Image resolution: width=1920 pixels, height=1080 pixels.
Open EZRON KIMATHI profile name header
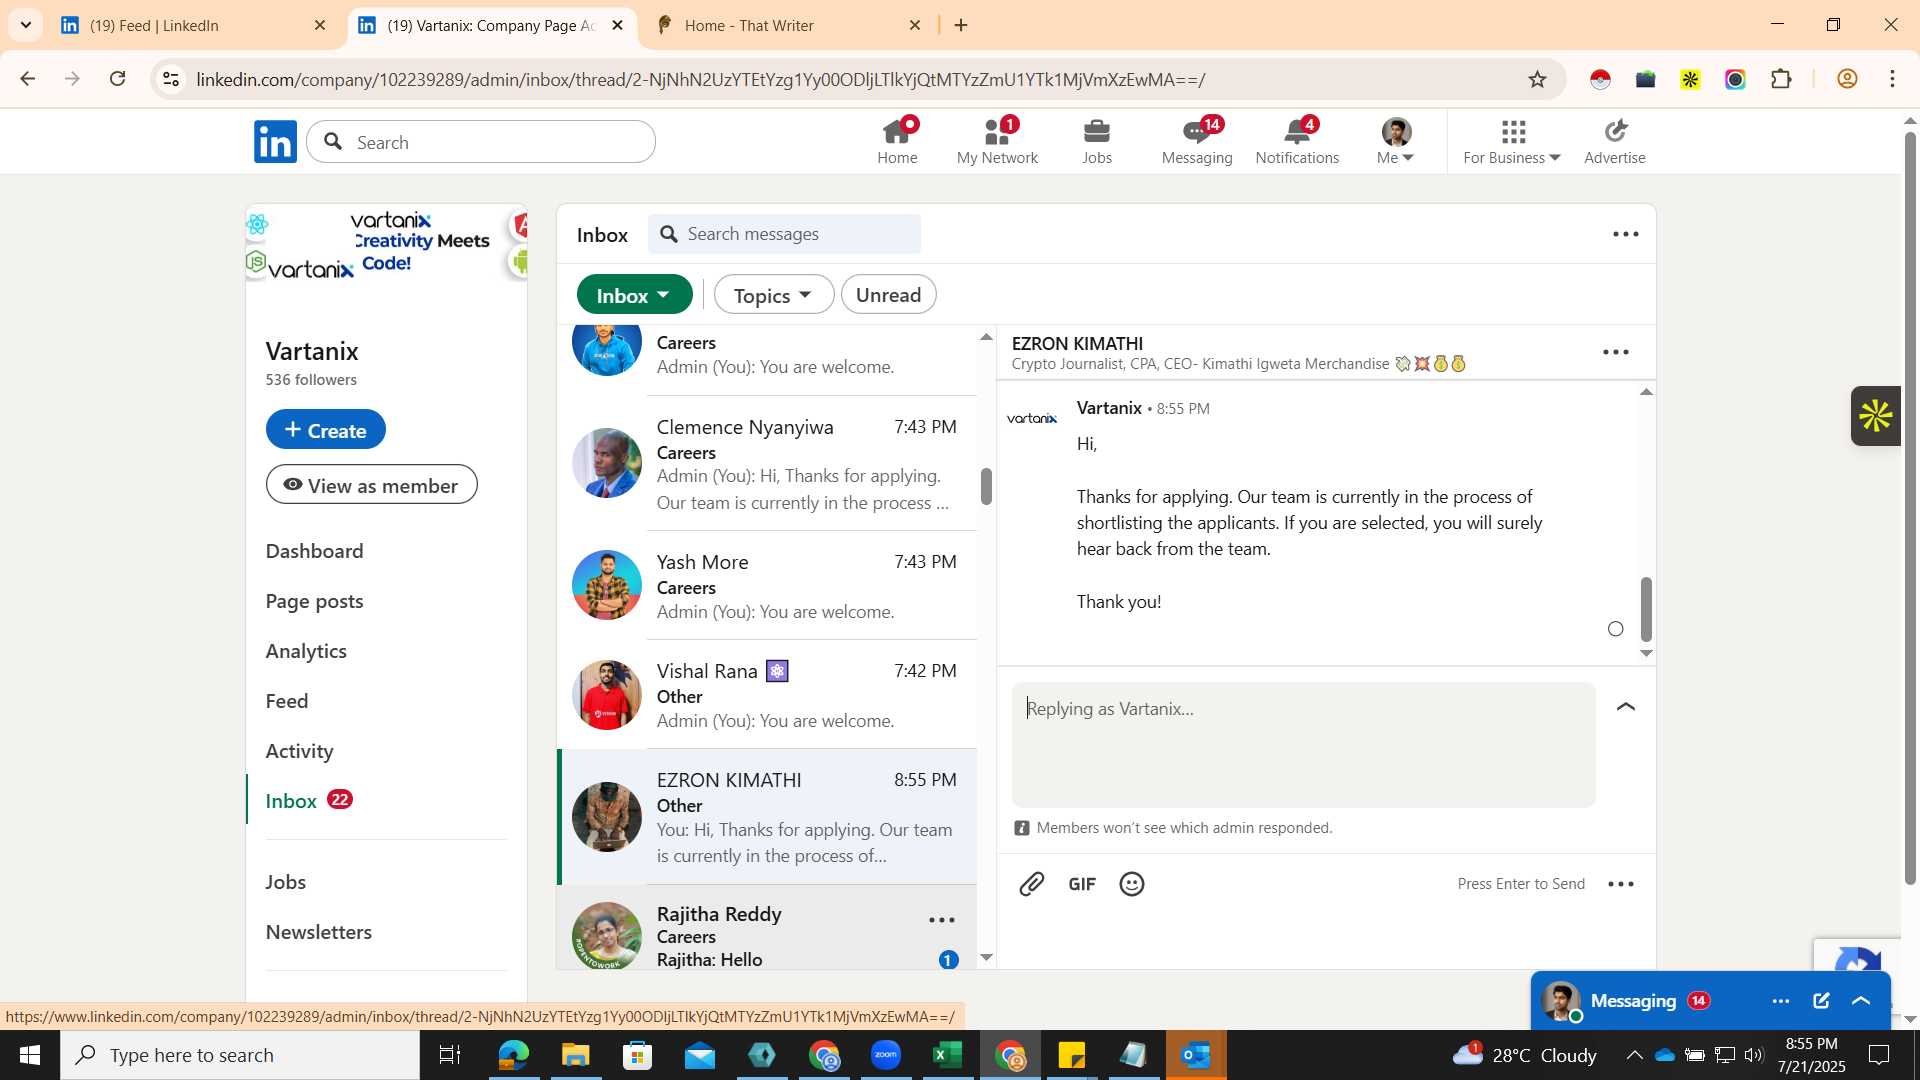pos(1077,343)
